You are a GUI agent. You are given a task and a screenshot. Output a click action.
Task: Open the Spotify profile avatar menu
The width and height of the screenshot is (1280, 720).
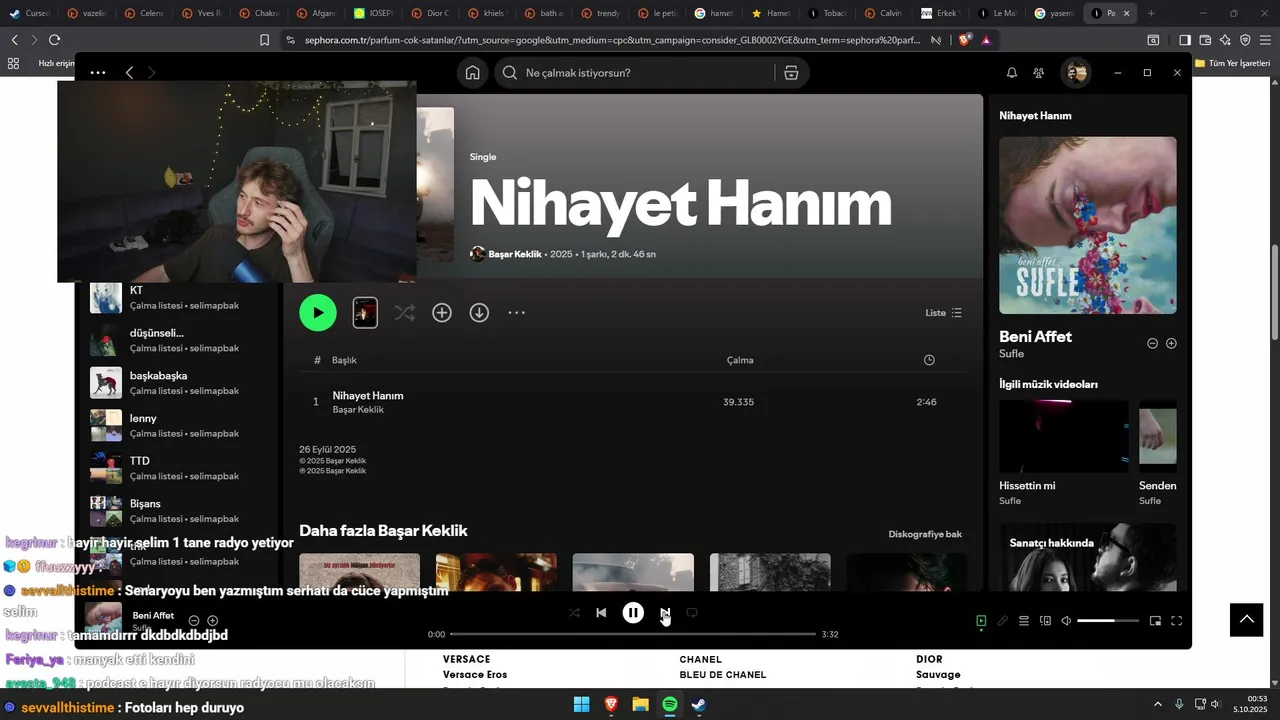tap(1076, 73)
